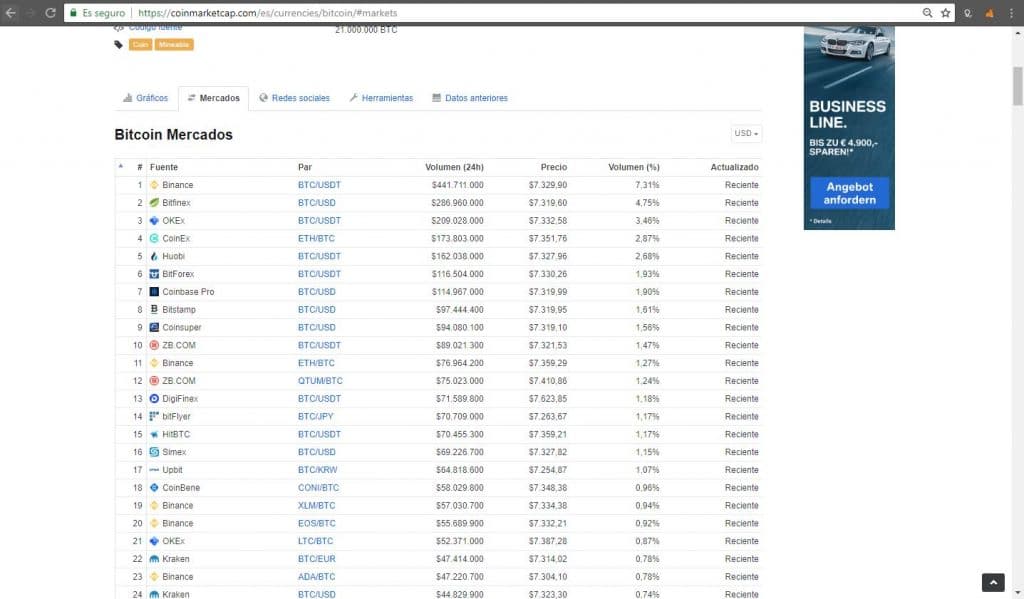Open the BTC/JPY pair link
This screenshot has height=599, width=1024.
[315, 416]
